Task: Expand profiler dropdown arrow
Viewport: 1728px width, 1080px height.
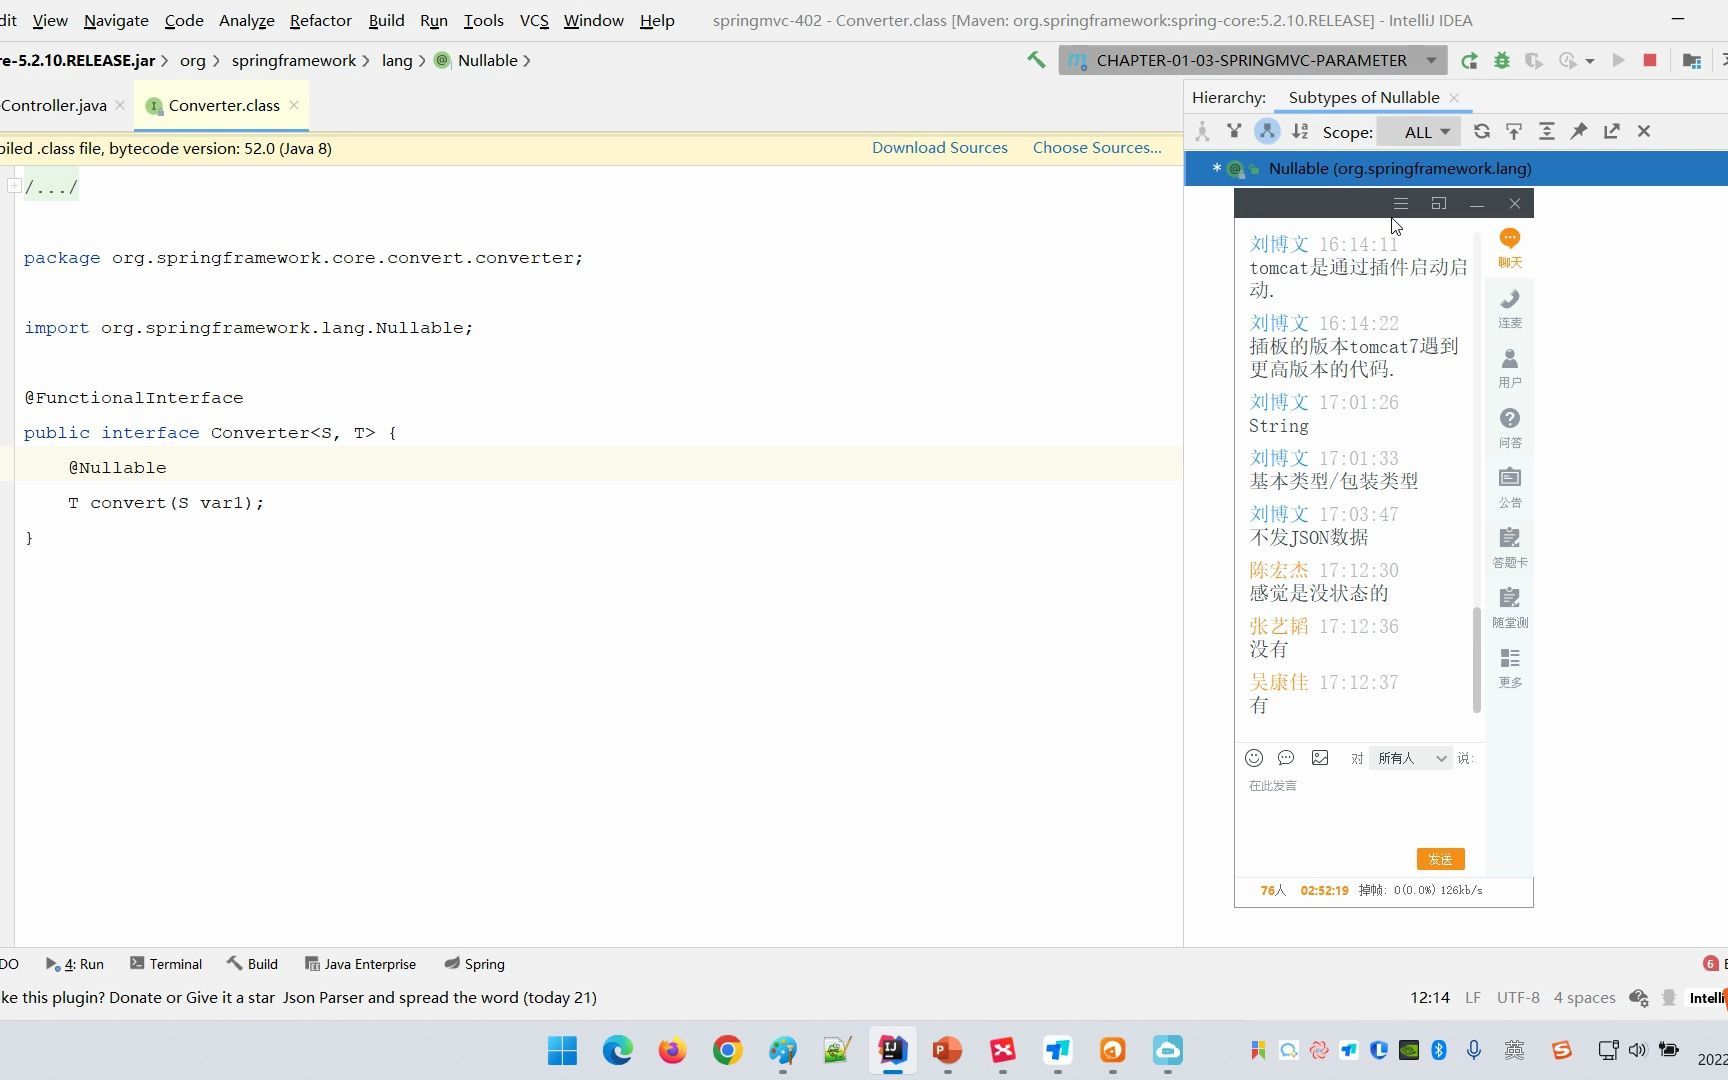Action: coord(1590,62)
